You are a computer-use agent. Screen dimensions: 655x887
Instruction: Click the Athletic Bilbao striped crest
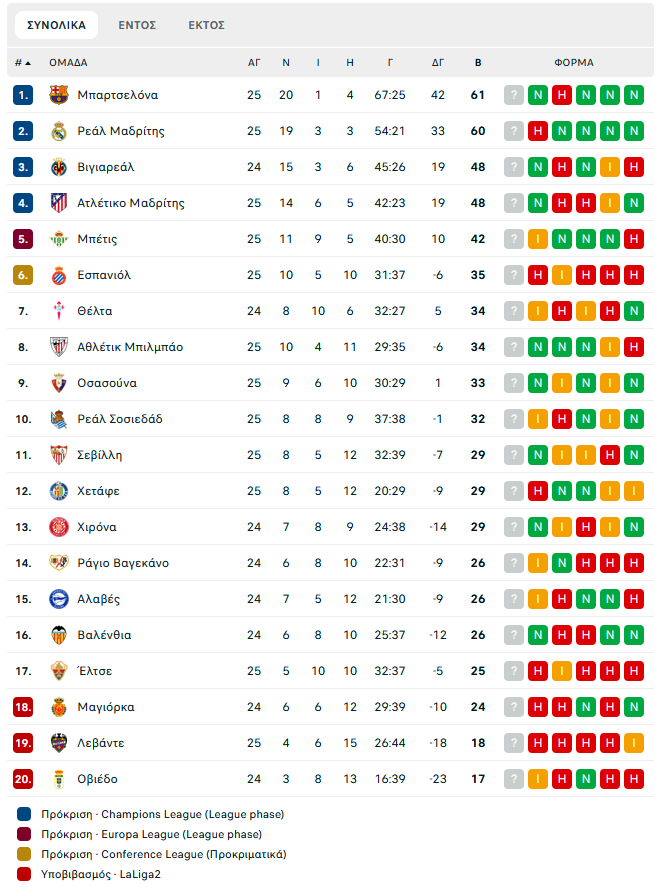point(57,347)
